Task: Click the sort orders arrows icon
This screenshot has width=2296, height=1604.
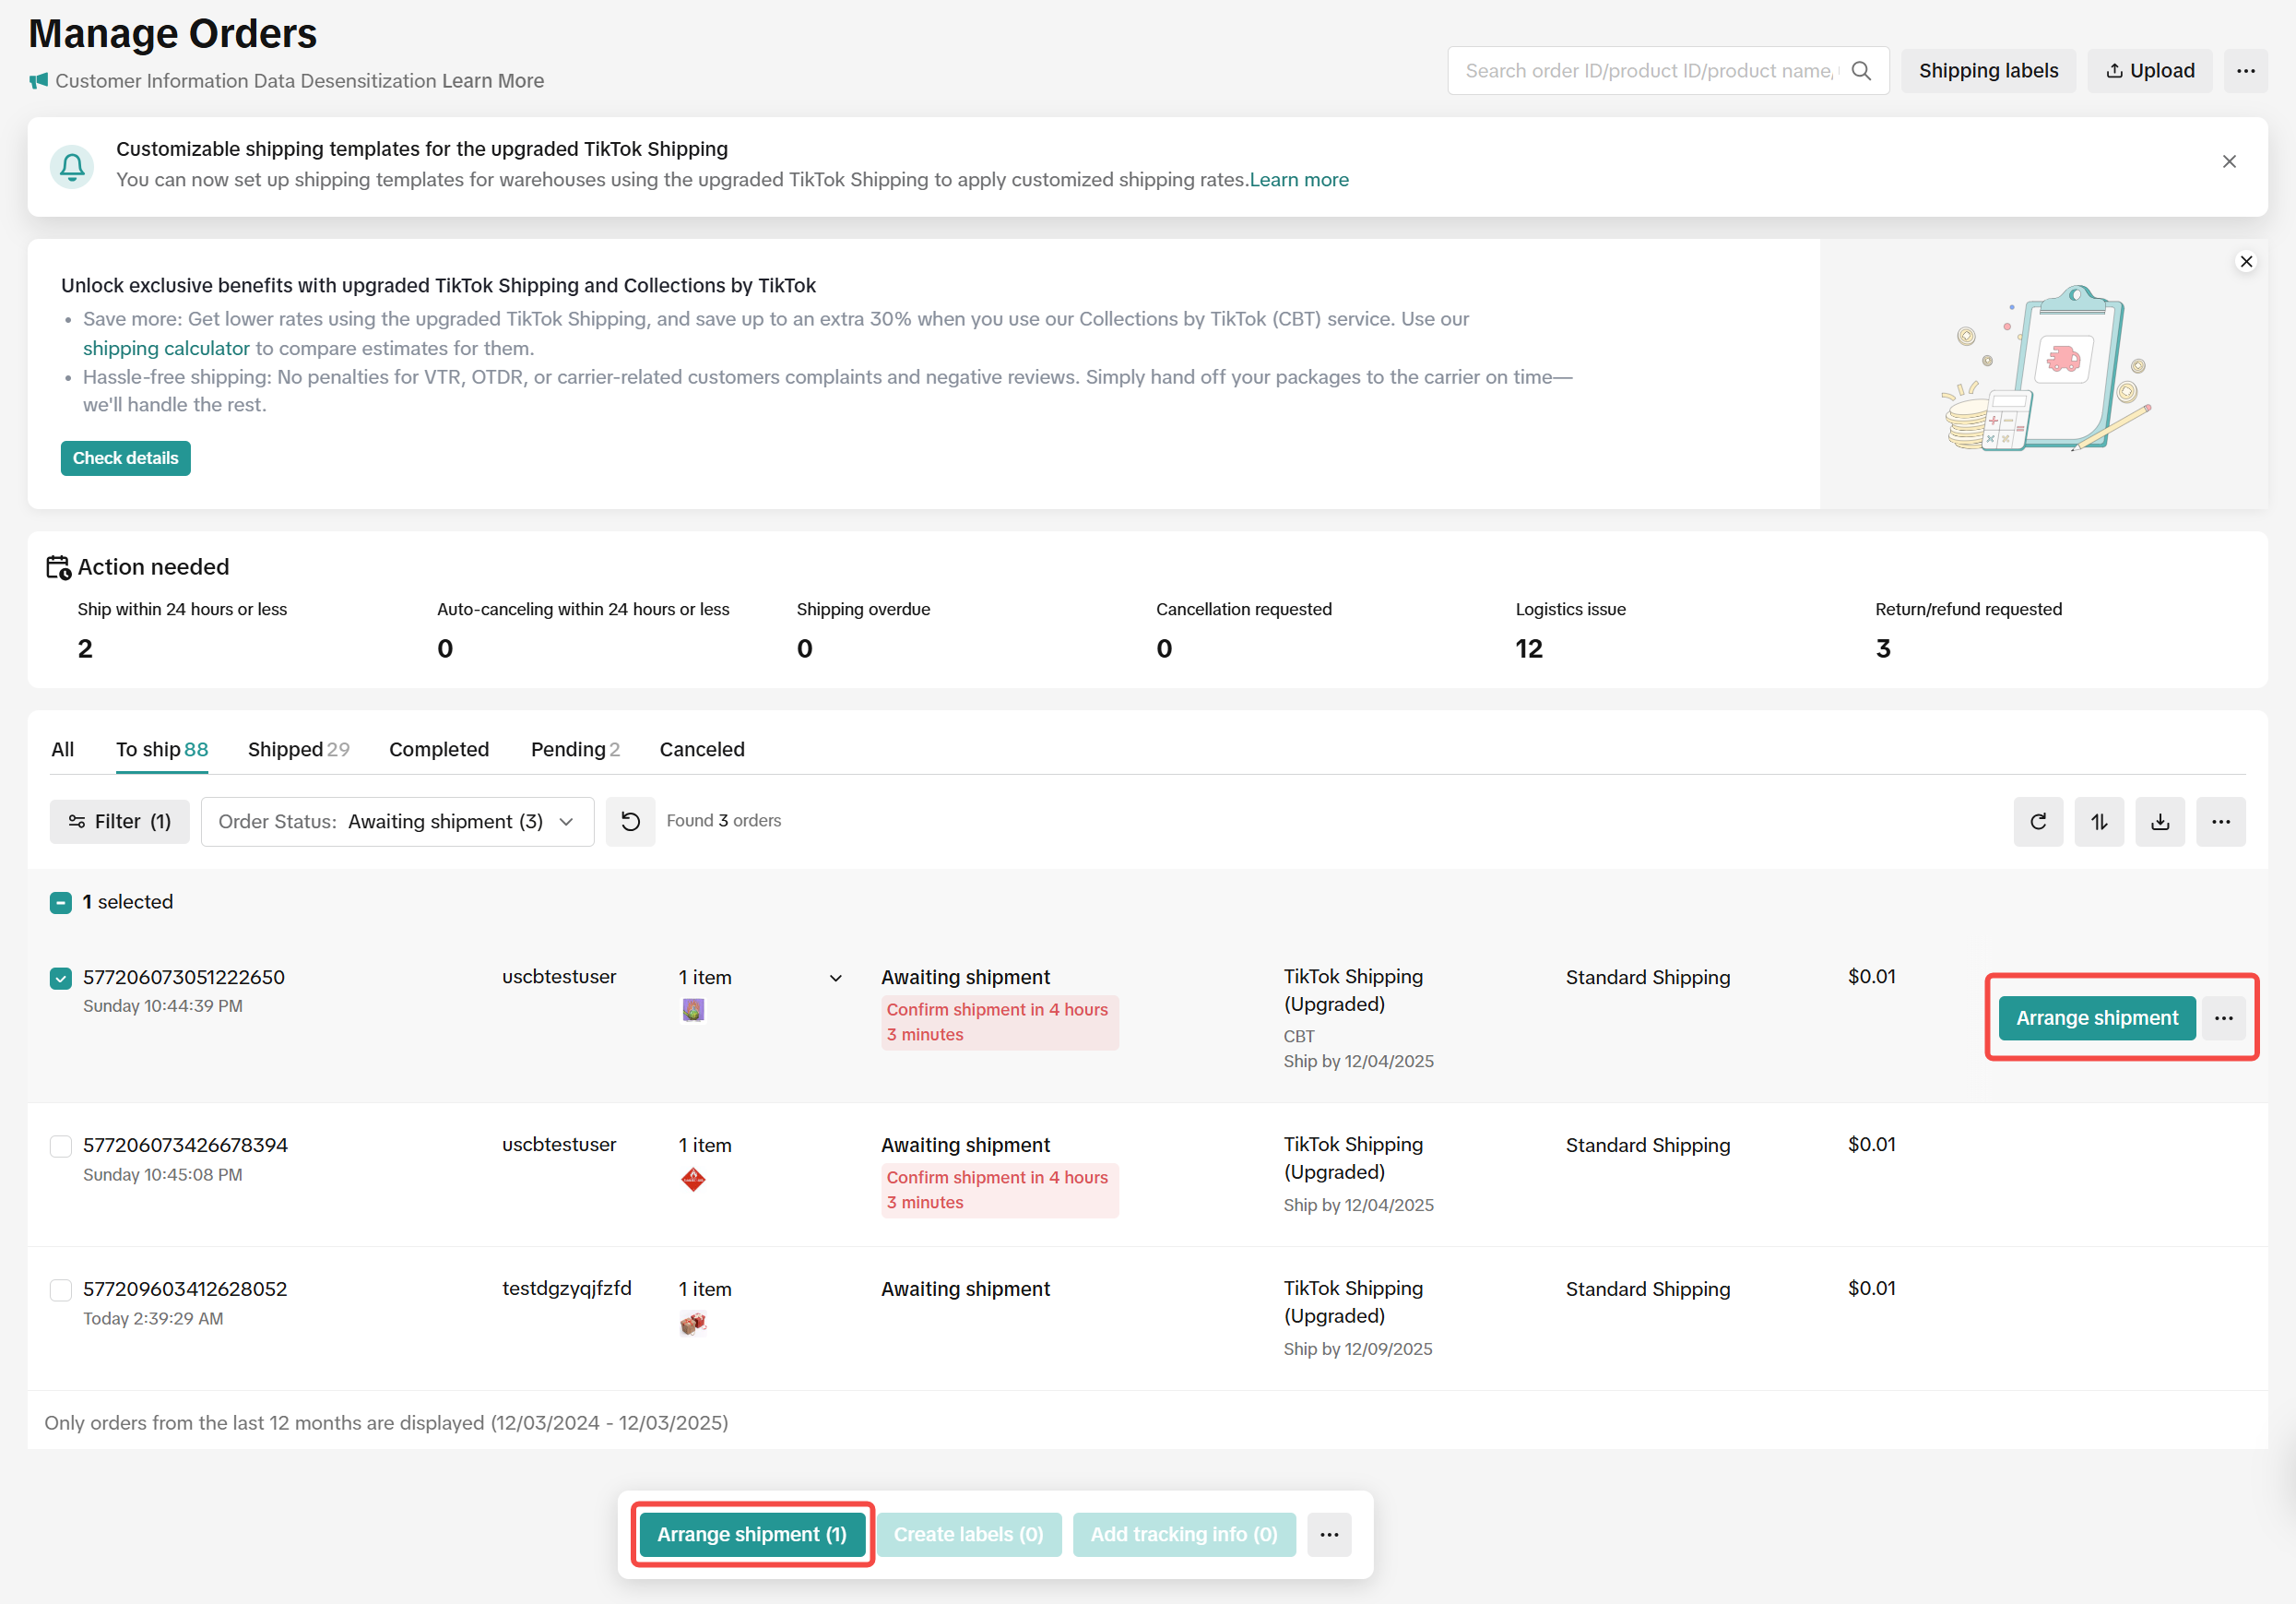Action: (2099, 821)
